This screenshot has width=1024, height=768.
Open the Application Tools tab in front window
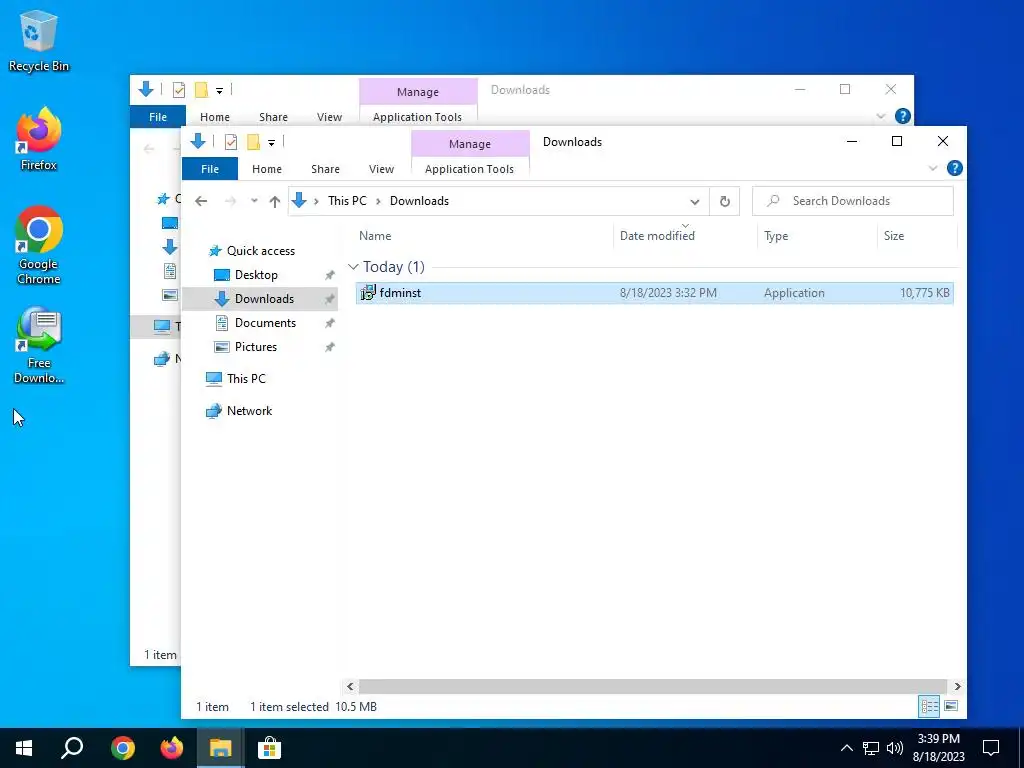(470, 168)
